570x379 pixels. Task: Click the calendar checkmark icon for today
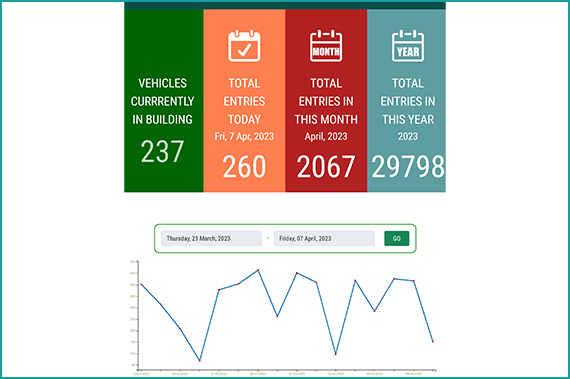point(244,46)
